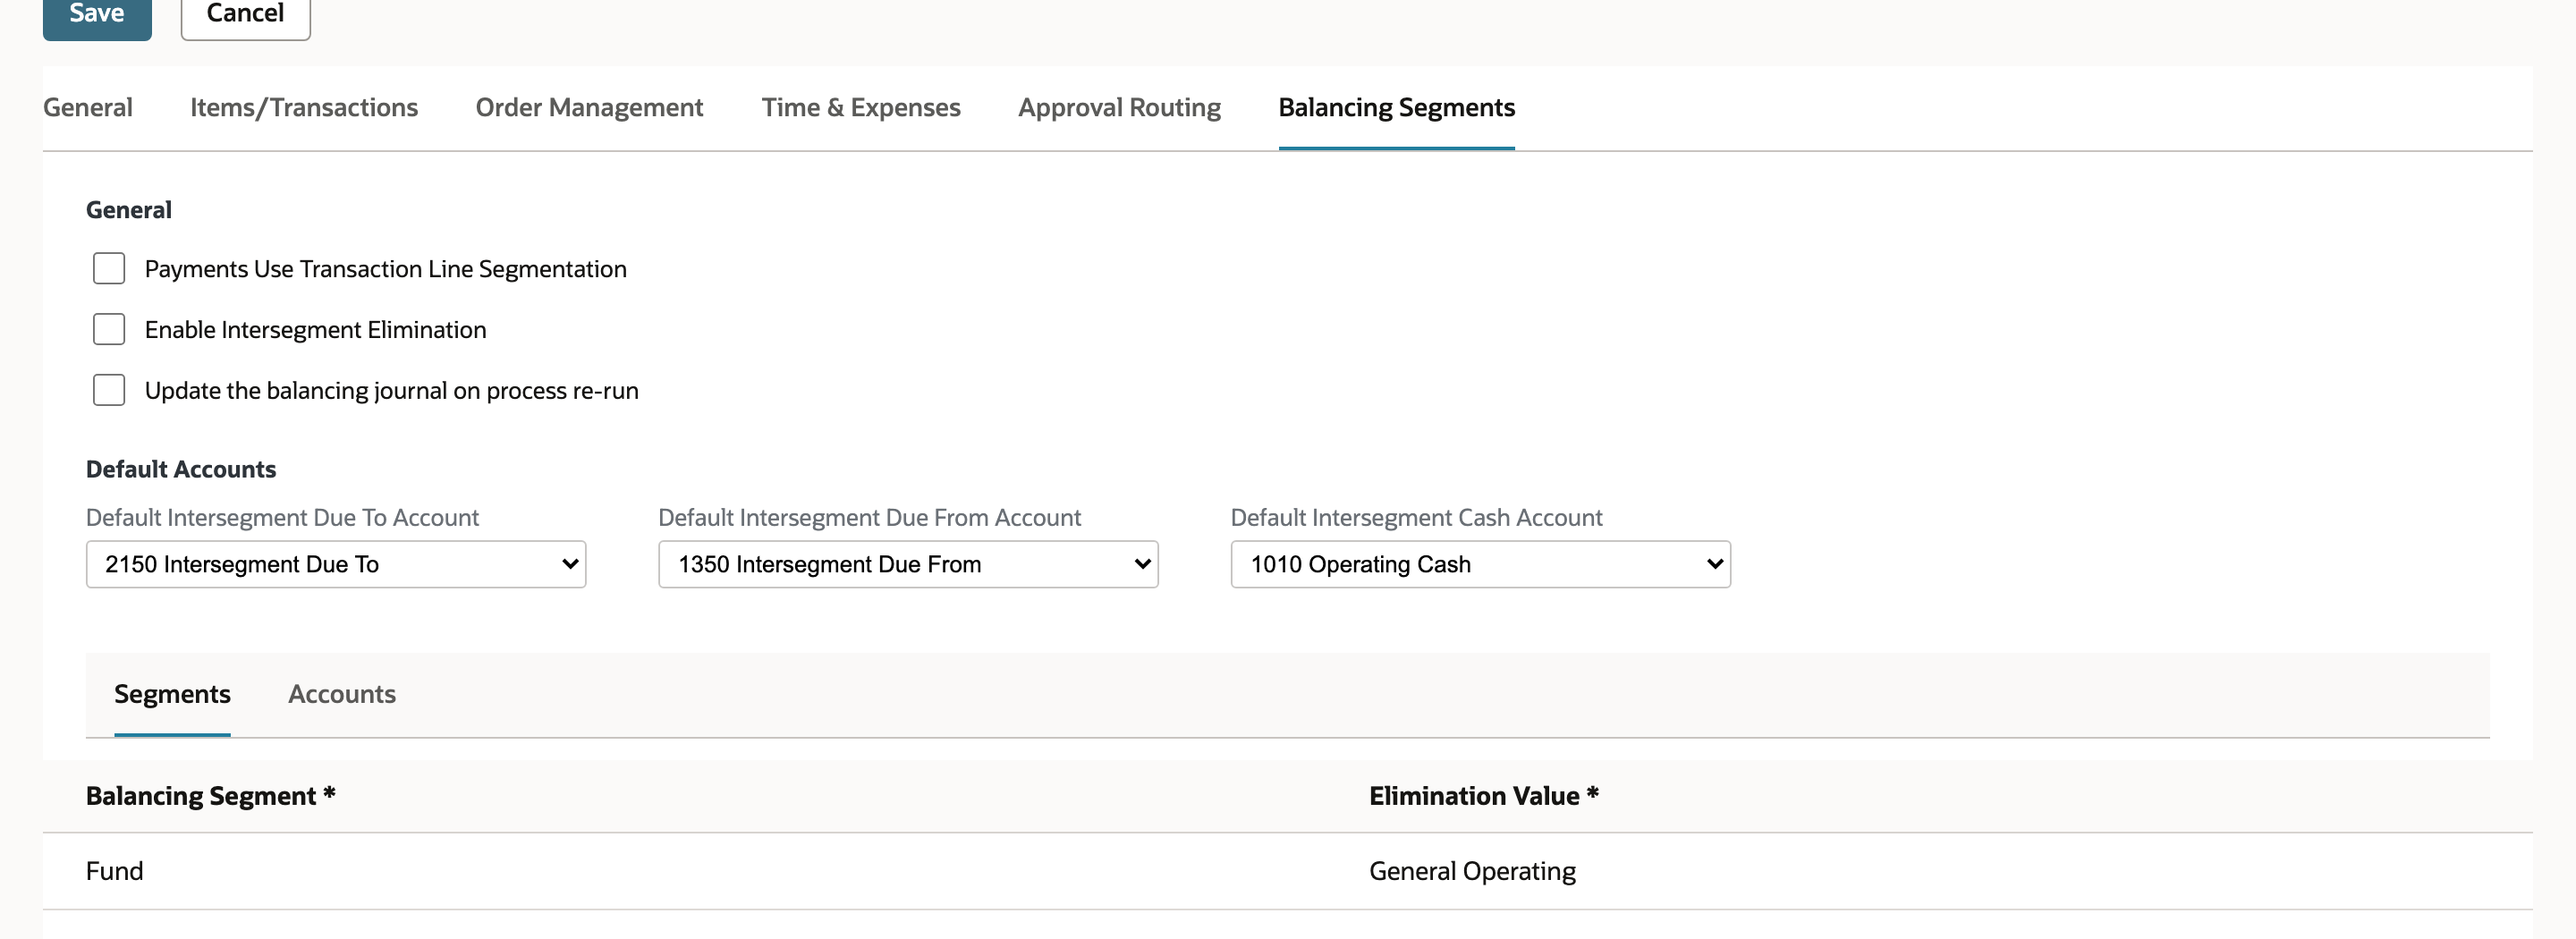Switch to the Items/Transactions tab
The image size is (2576, 939).
[304, 107]
